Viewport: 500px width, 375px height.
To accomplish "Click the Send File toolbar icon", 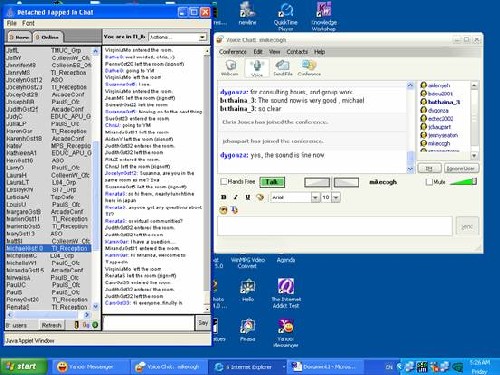I will click(x=283, y=68).
